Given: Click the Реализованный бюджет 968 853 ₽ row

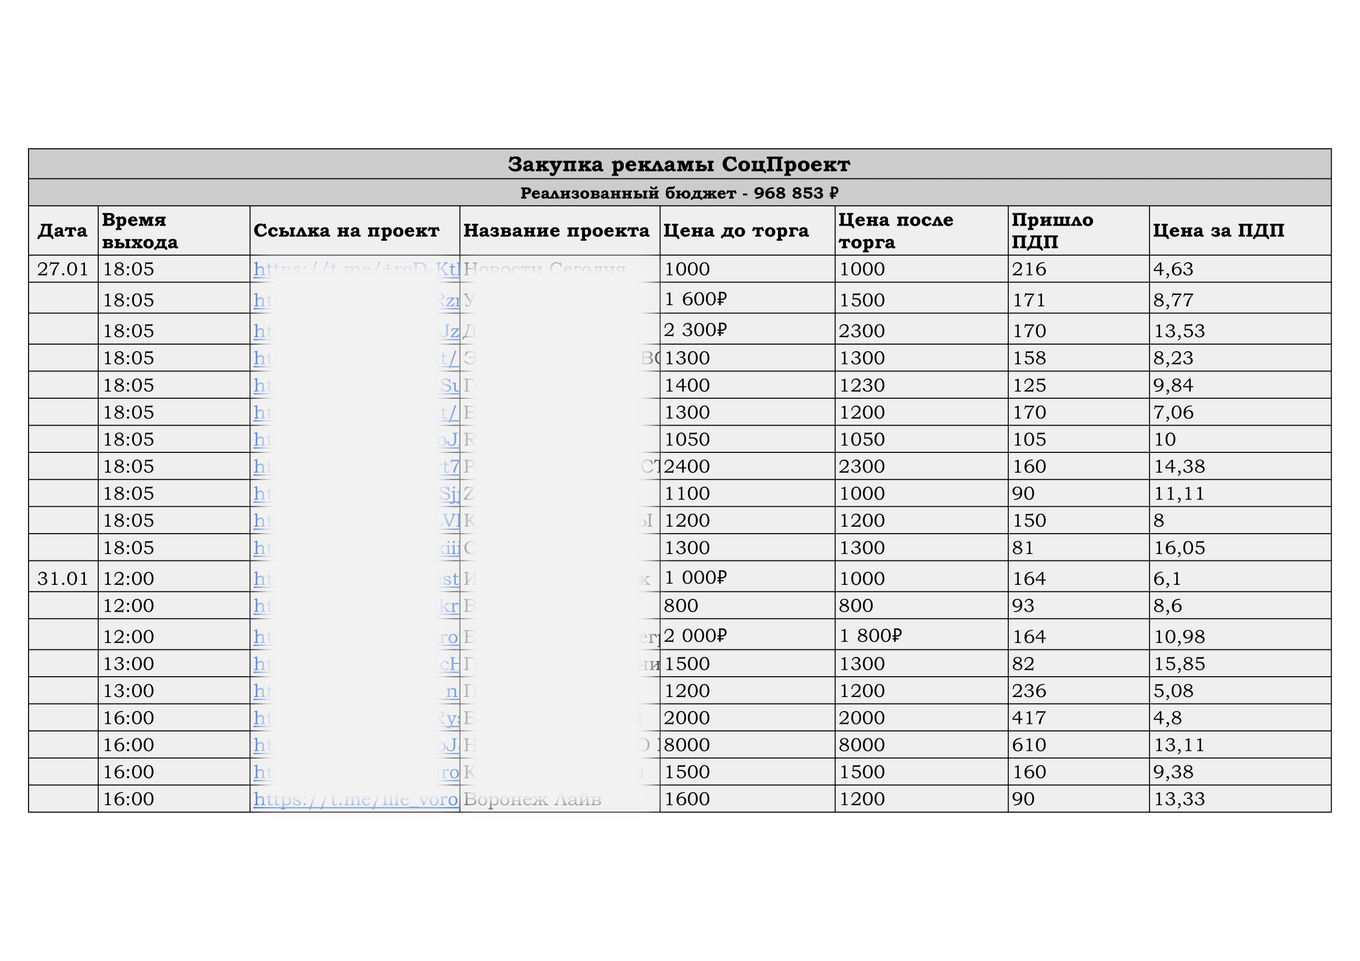Looking at the screenshot, I should pos(679,193).
